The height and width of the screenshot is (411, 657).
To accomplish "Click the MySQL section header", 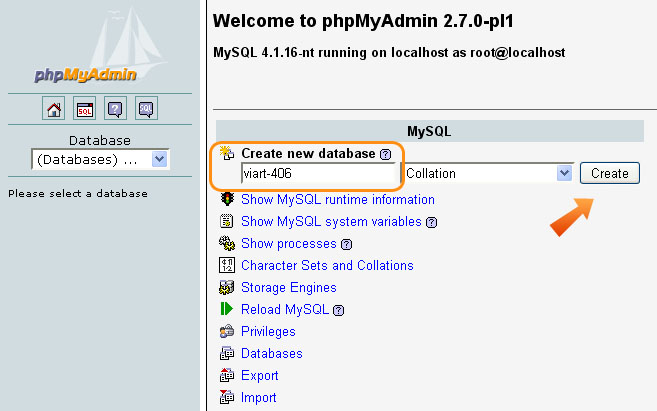I will (429, 131).
